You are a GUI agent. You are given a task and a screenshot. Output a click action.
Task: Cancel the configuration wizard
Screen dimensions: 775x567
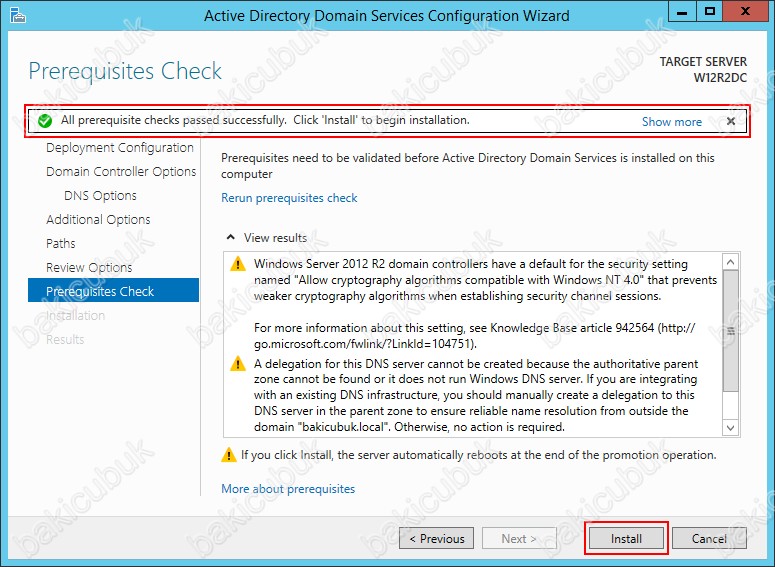point(709,538)
